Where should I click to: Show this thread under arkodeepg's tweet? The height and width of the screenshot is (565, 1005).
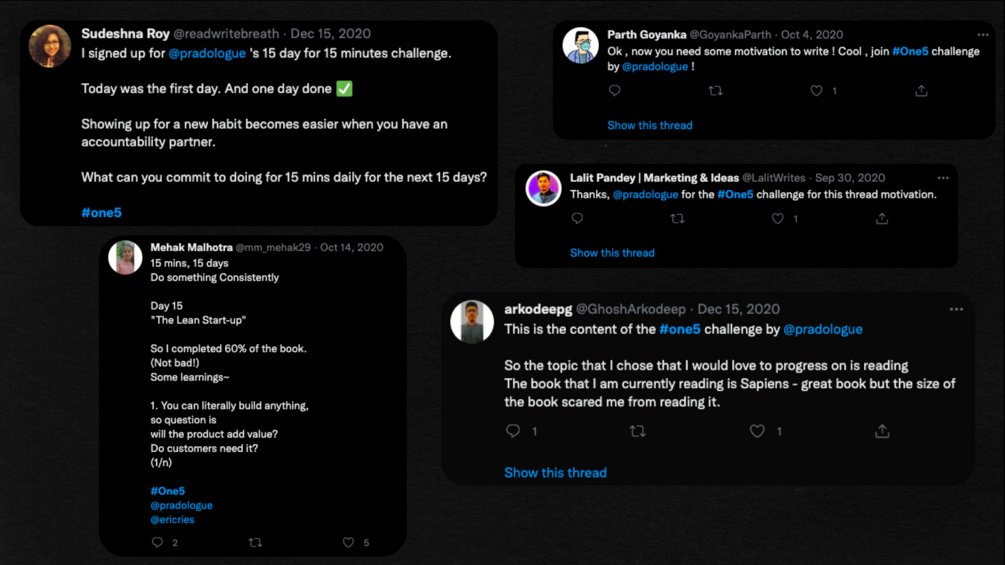coord(555,473)
